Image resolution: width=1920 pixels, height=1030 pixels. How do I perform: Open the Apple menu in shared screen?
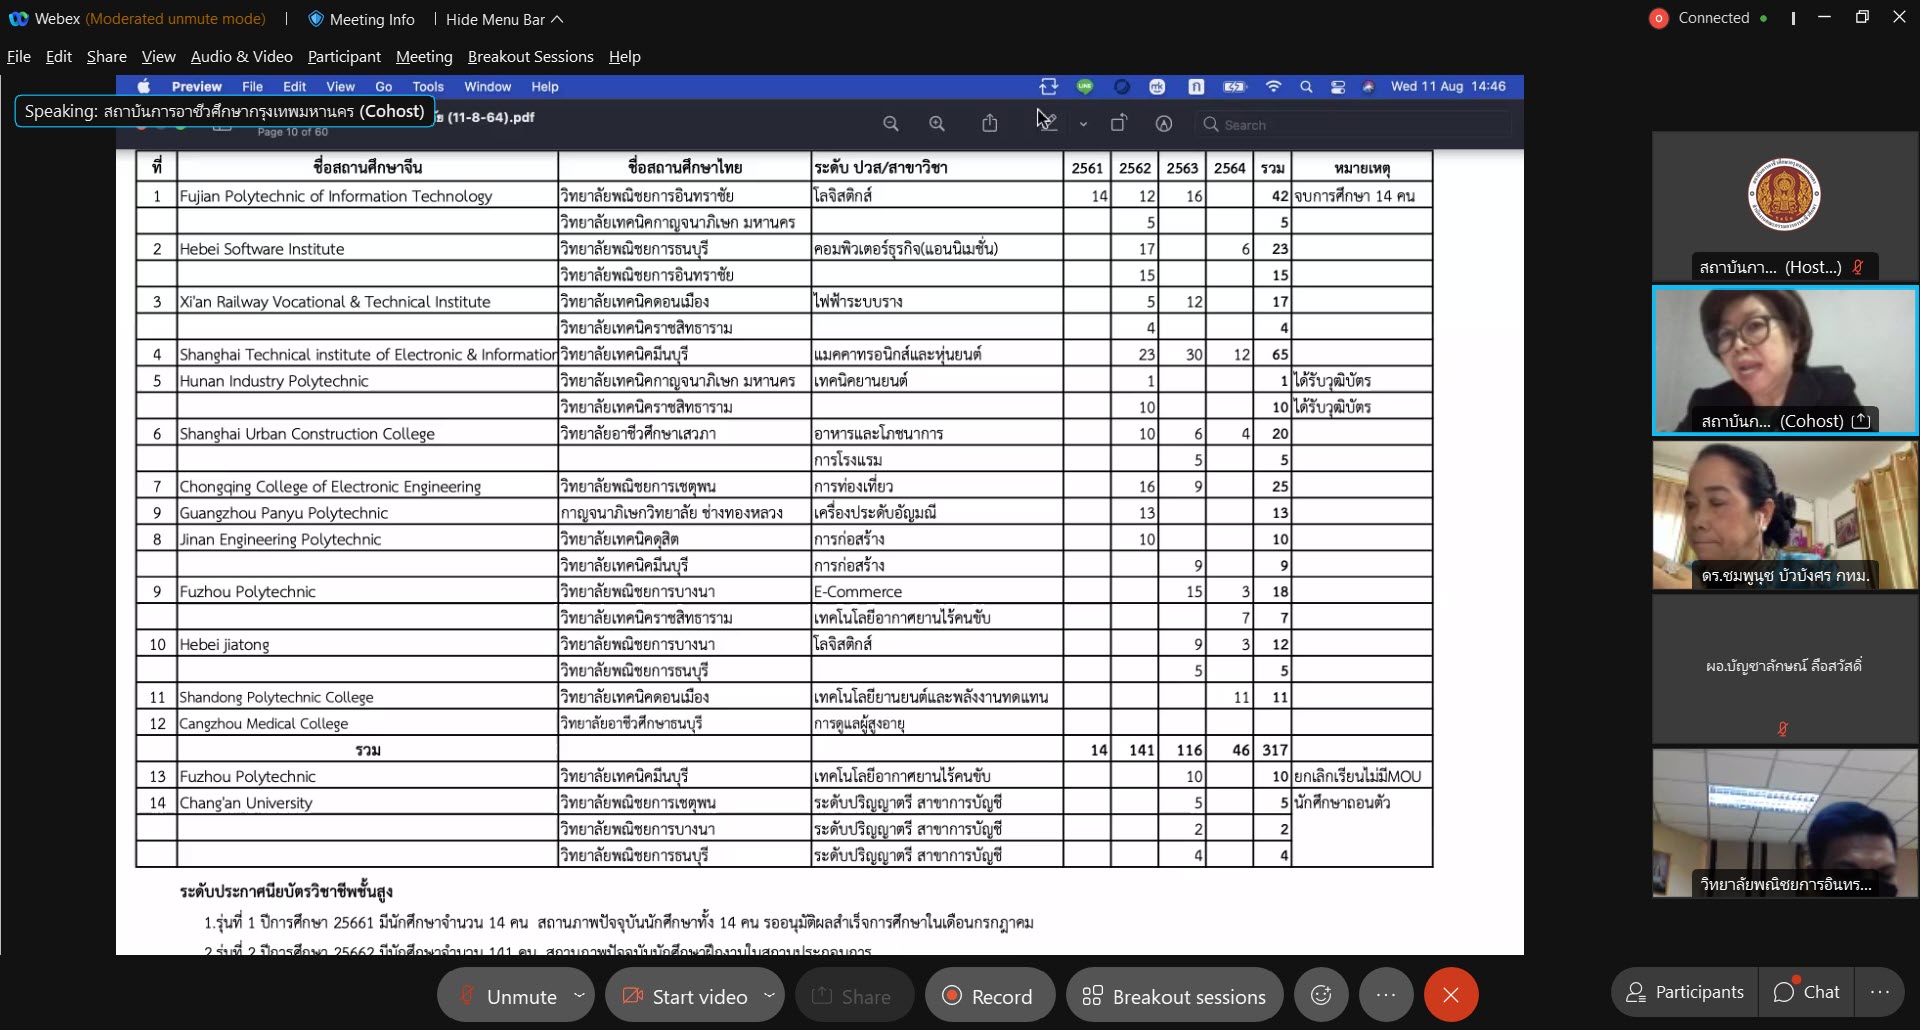144,87
